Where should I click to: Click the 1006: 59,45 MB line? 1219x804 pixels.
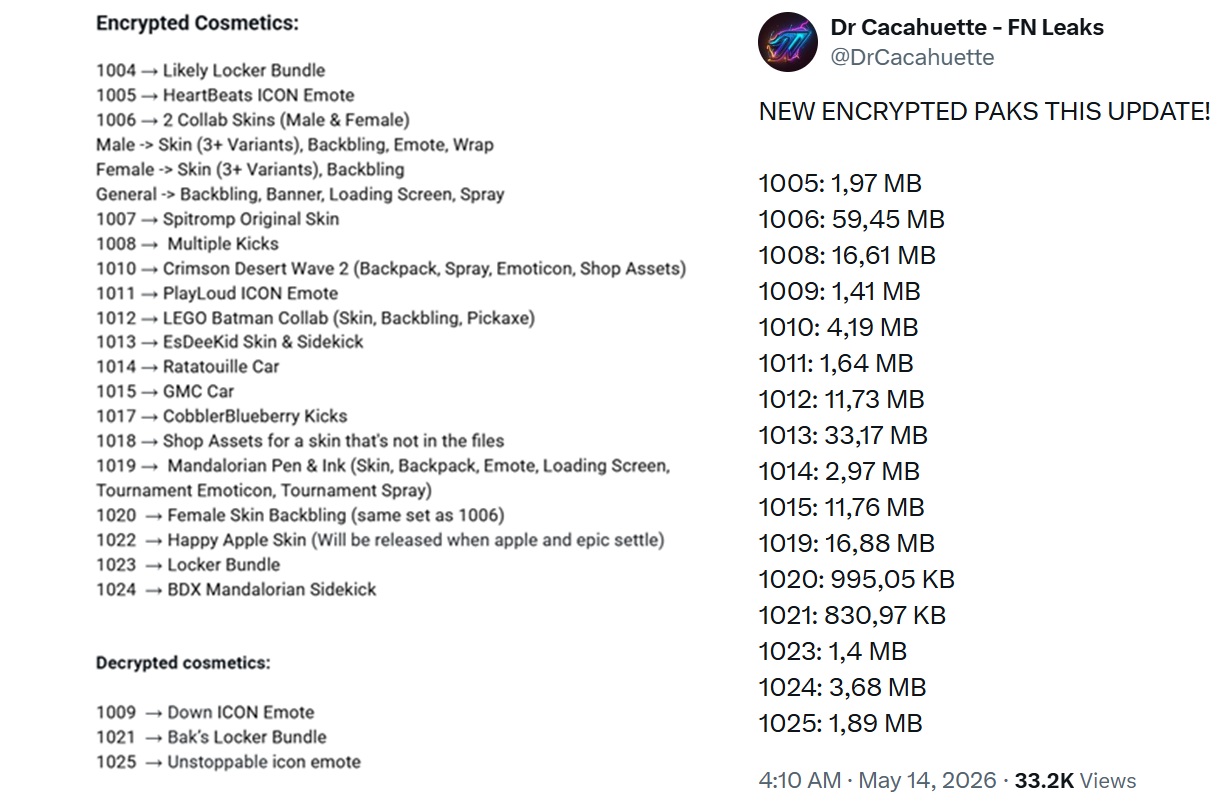(852, 219)
